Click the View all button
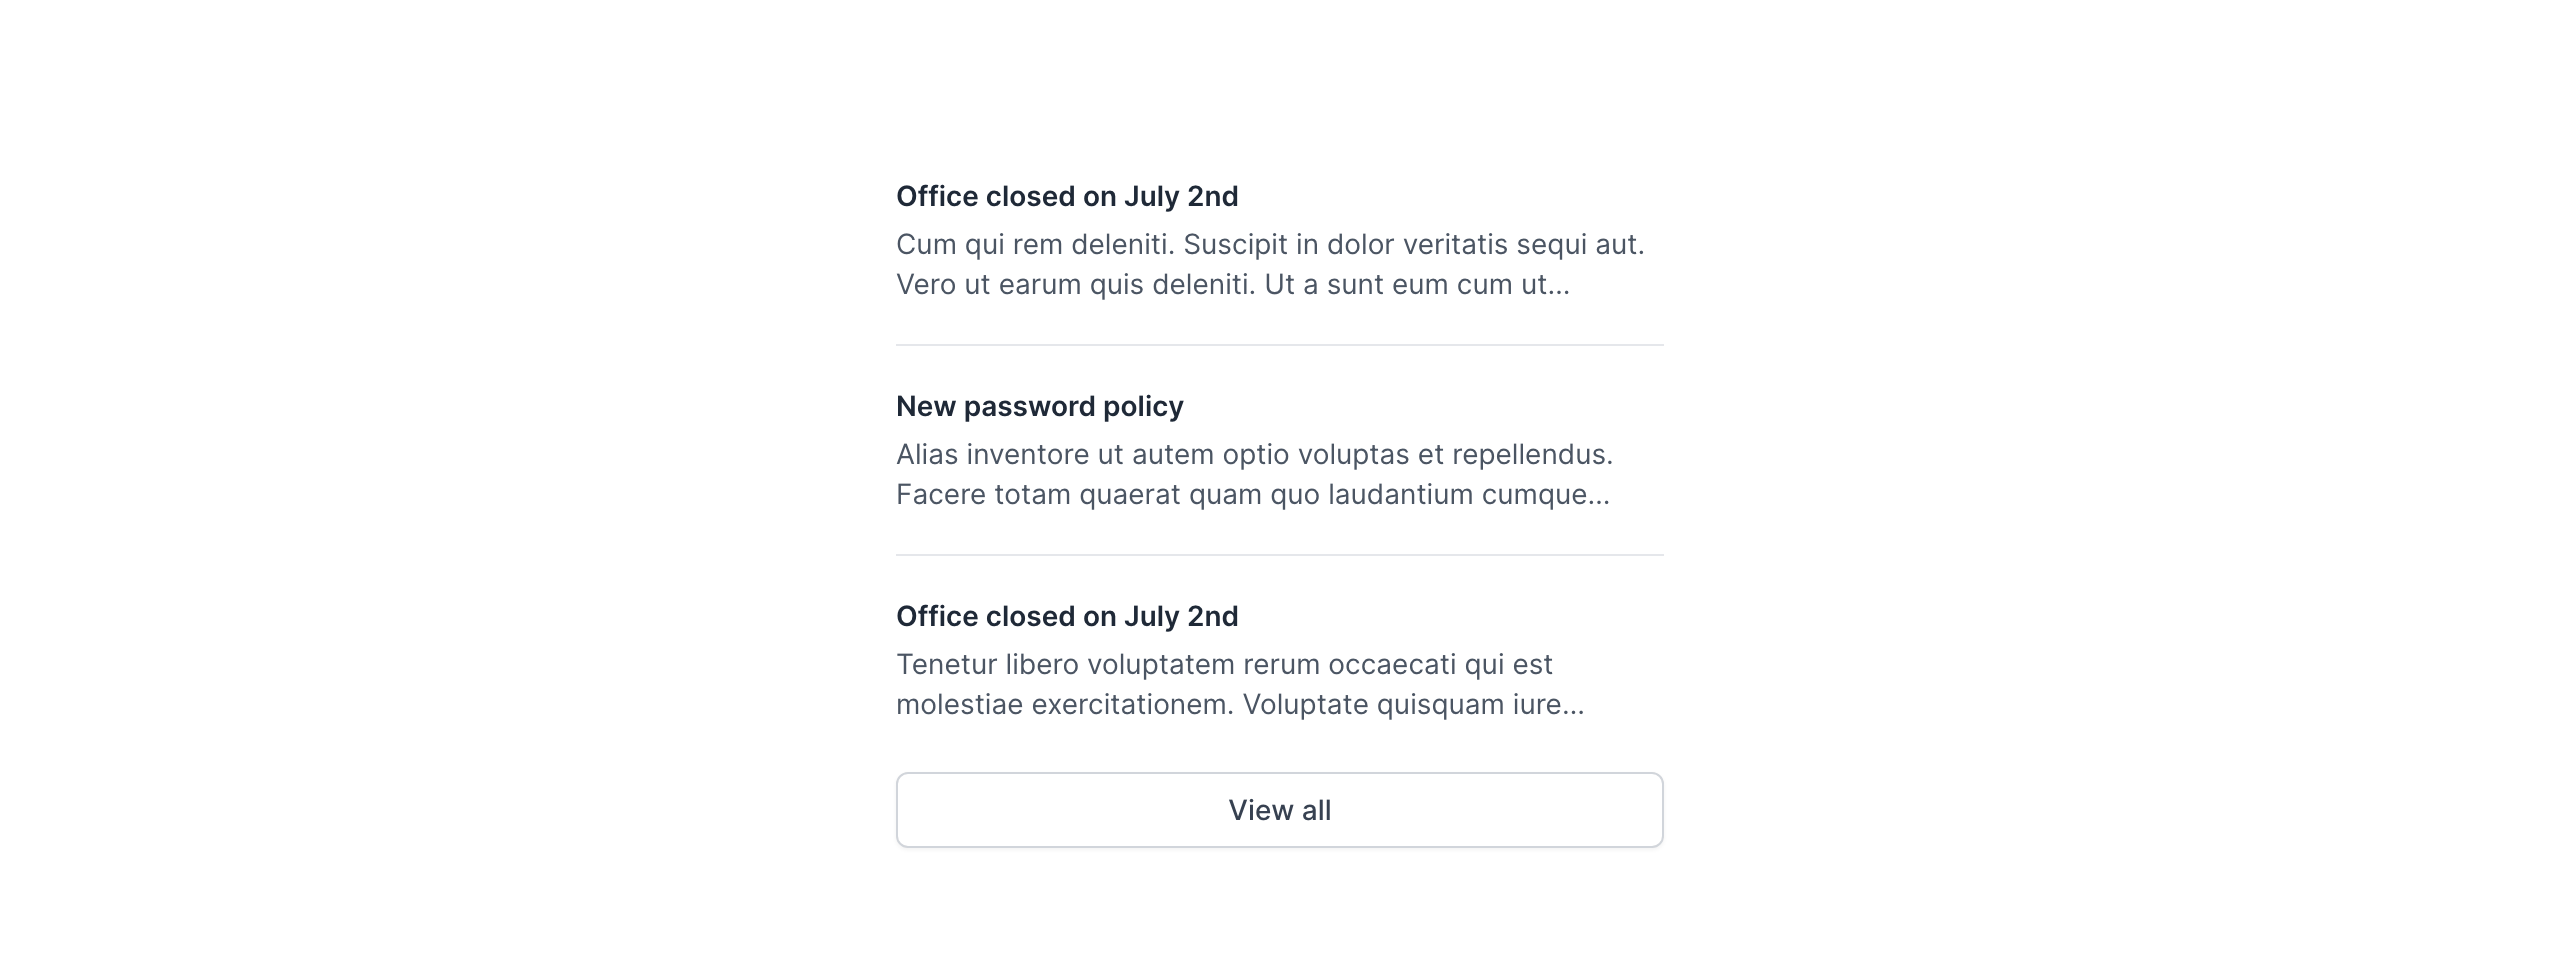This screenshot has height=976, width=2560. pos(1279,810)
